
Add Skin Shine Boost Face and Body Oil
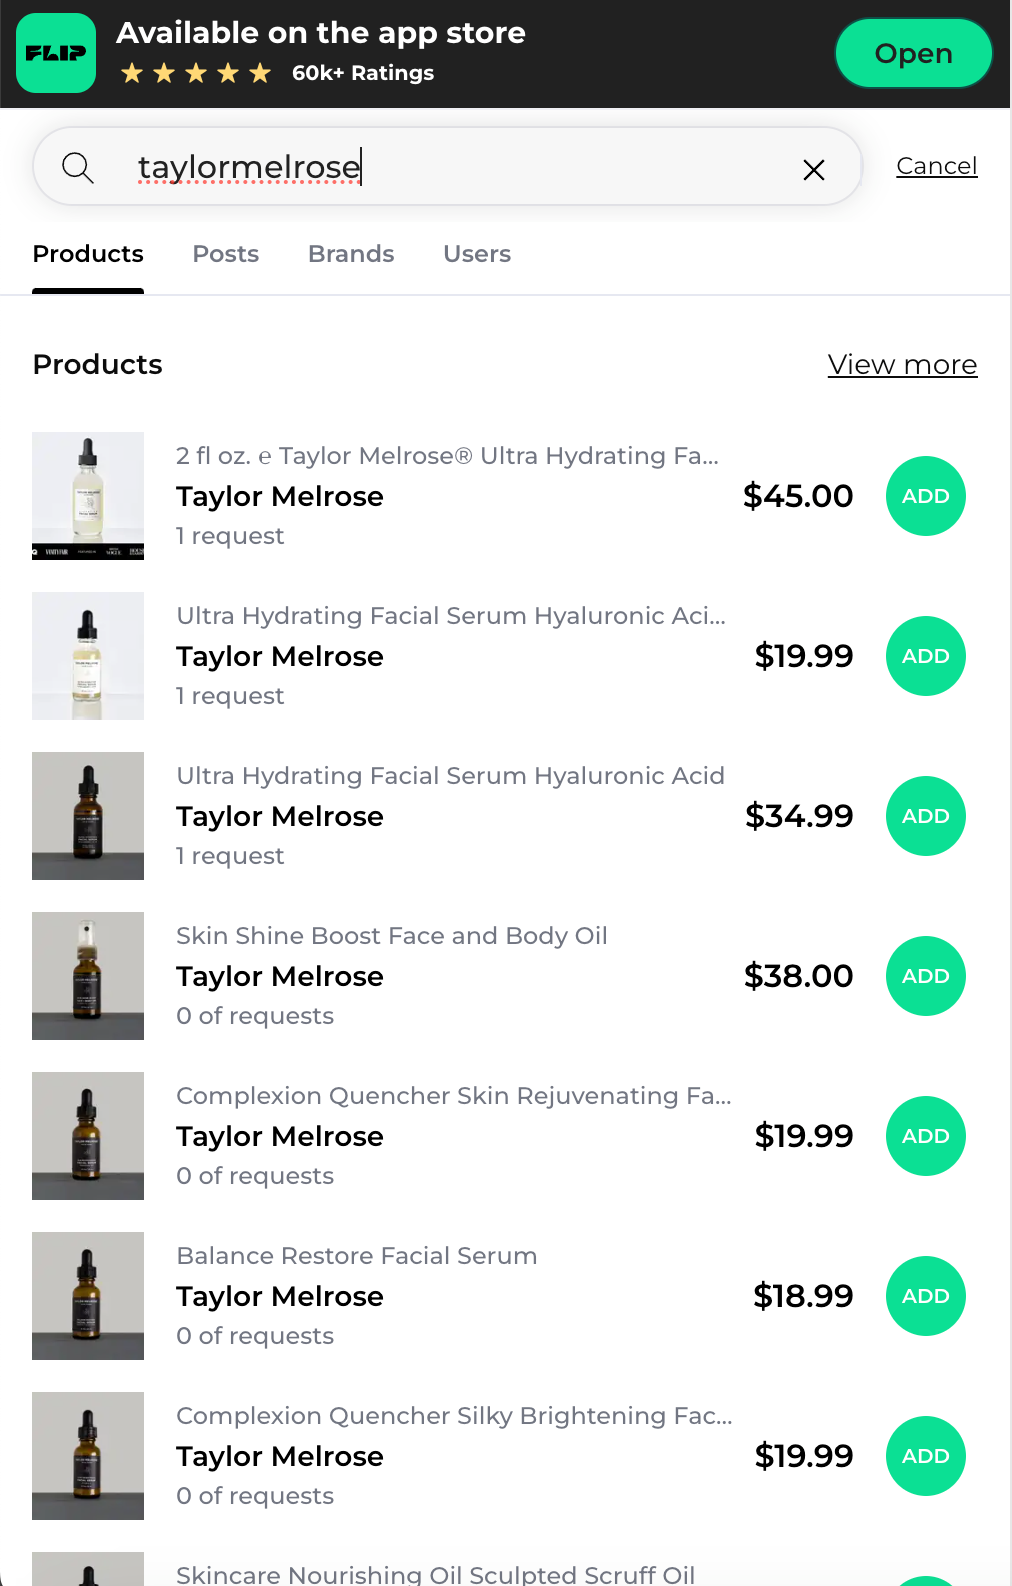(x=925, y=976)
